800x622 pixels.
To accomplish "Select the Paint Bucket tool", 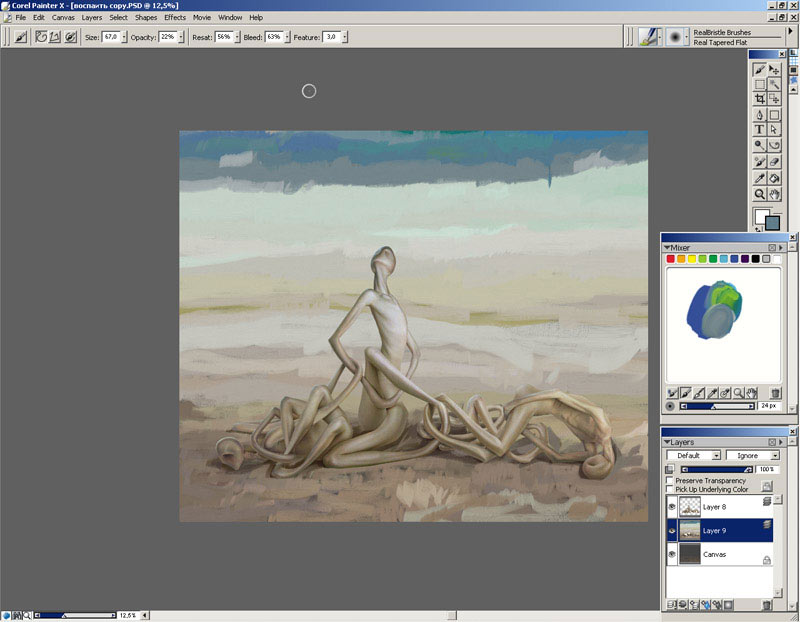I will (775, 178).
